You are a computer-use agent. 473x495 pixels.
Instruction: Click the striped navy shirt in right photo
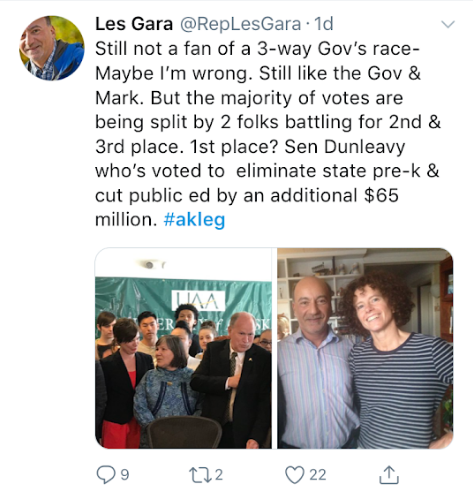click(401, 392)
